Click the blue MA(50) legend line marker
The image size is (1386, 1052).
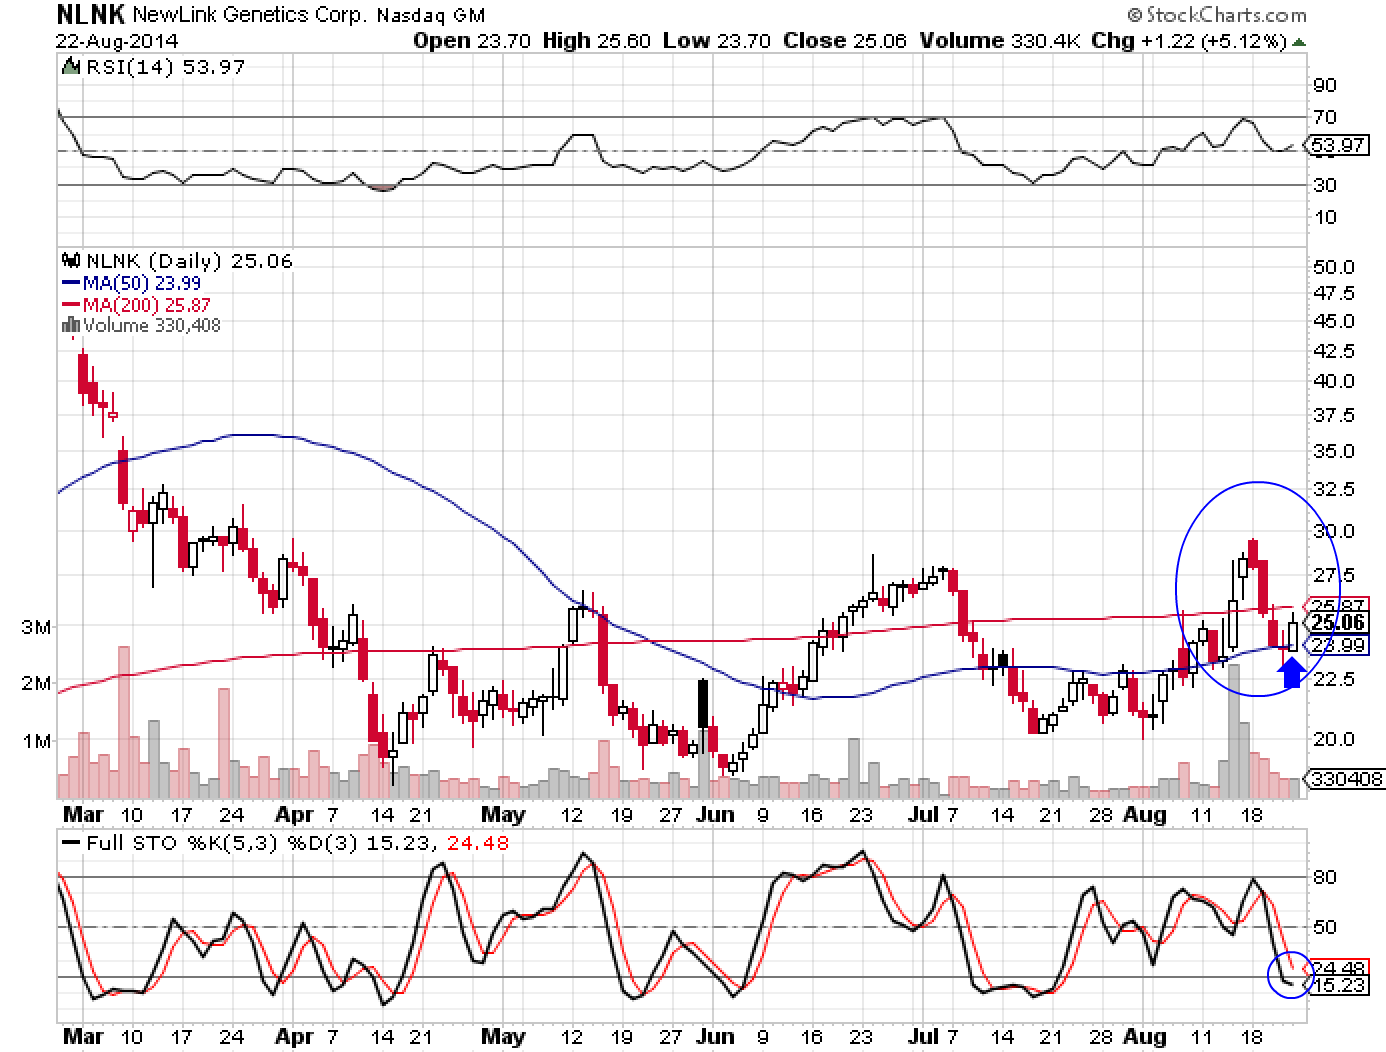70,284
